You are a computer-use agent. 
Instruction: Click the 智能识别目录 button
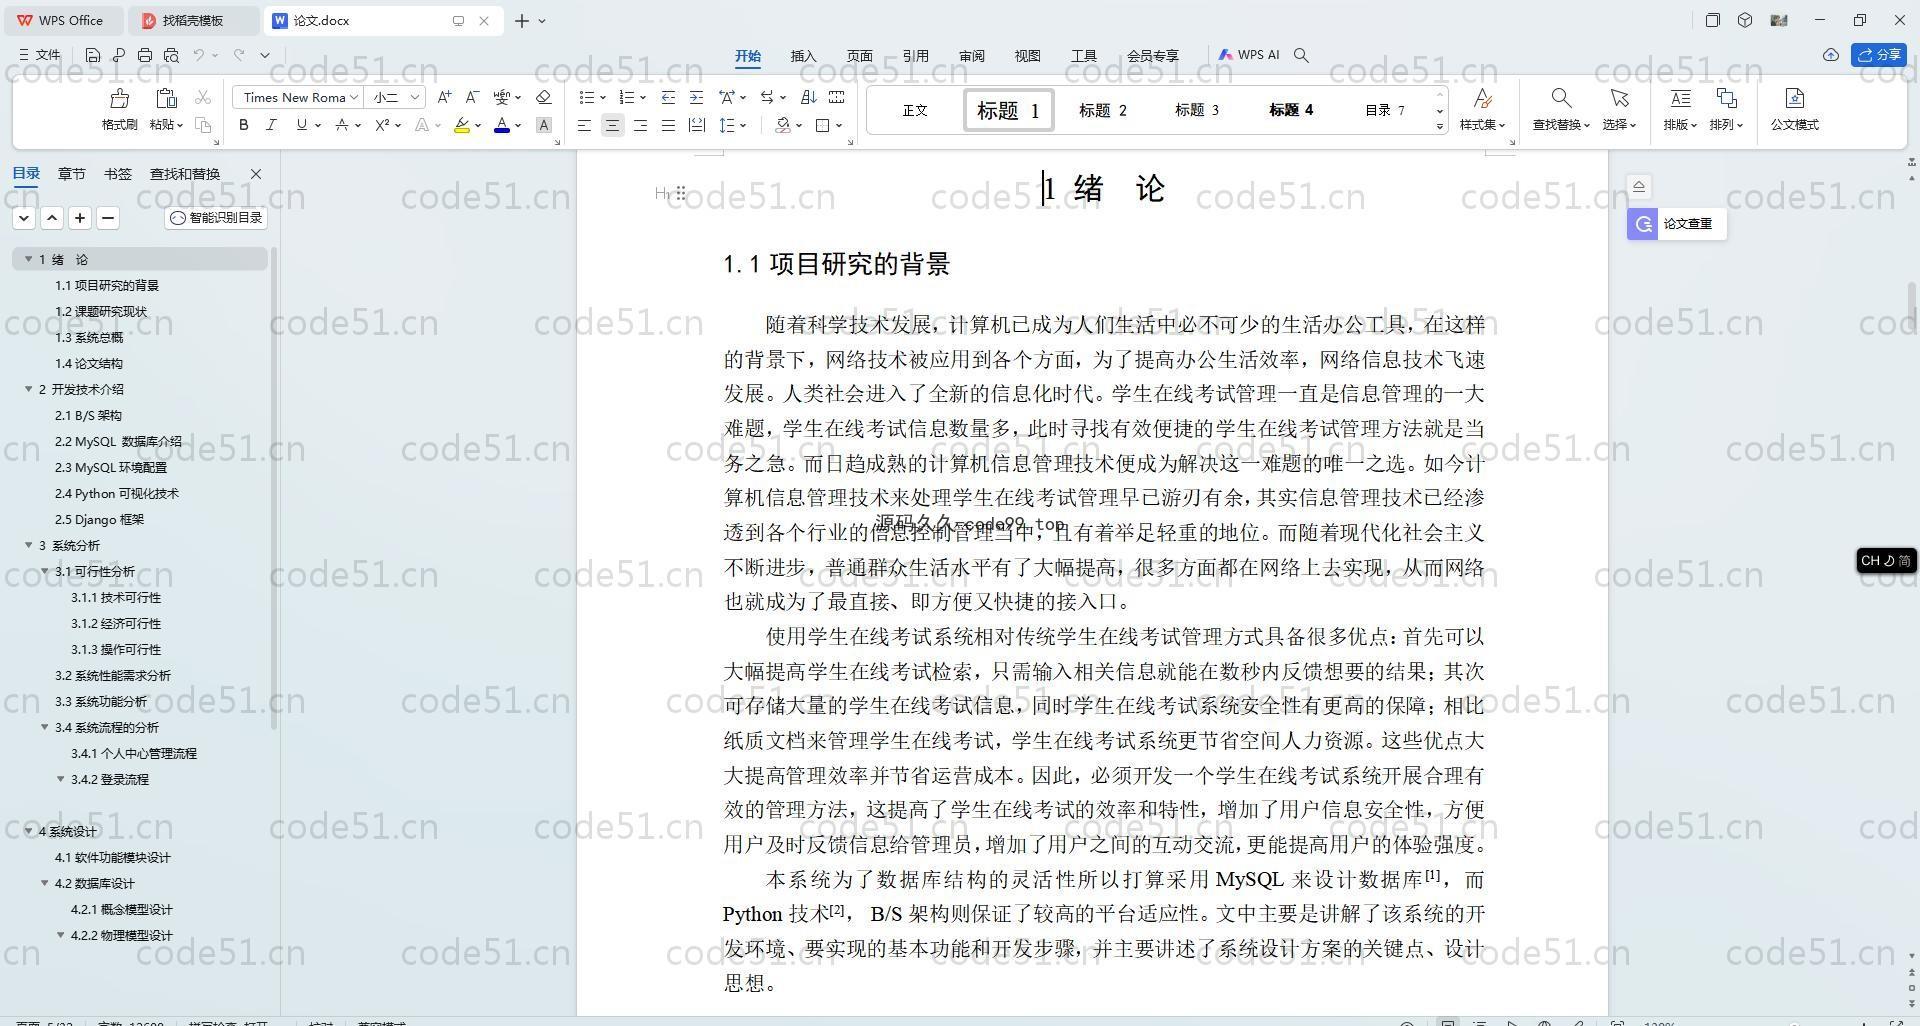[x=216, y=218]
